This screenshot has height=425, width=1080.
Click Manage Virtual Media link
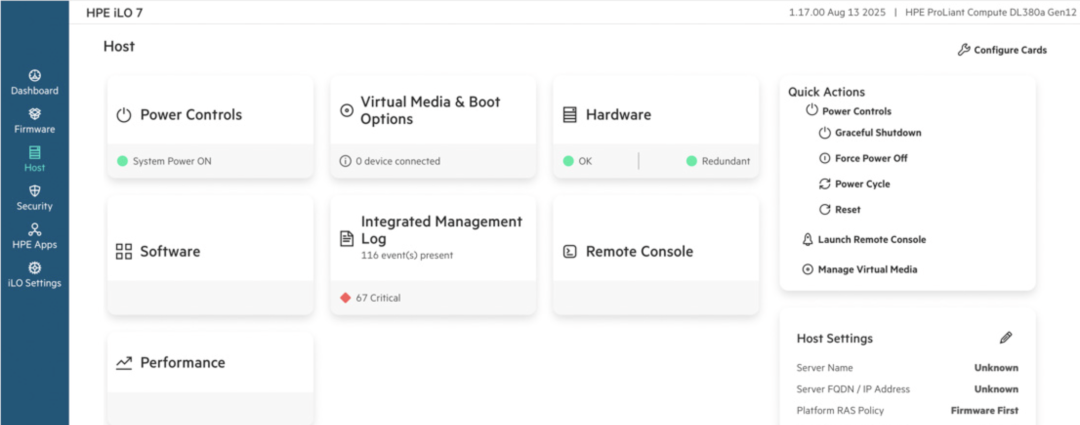pyautogui.click(x=860, y=269)
